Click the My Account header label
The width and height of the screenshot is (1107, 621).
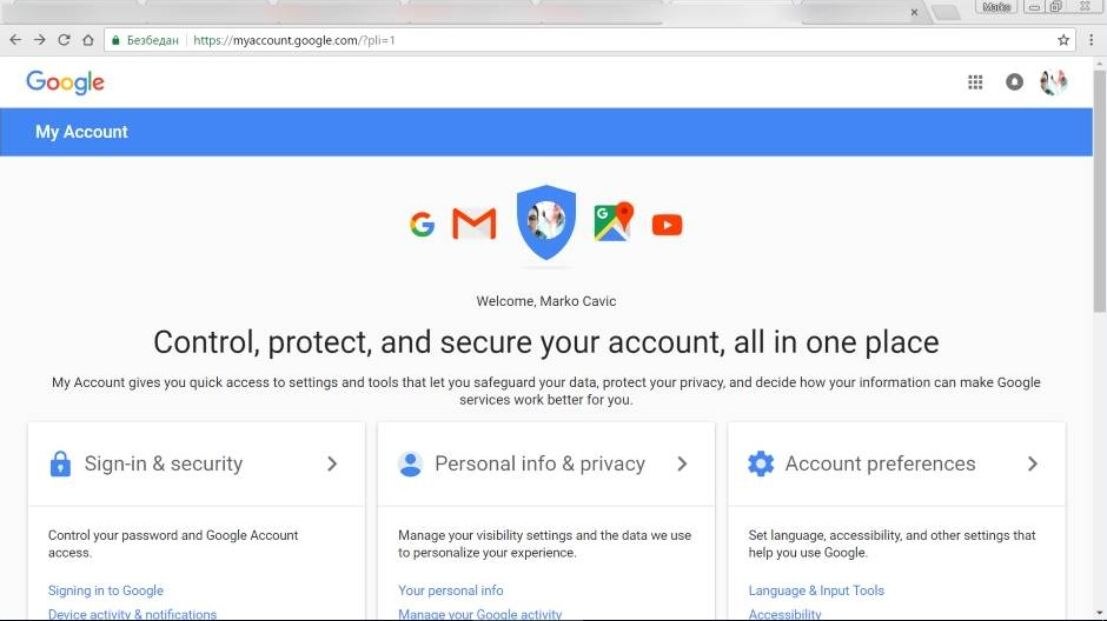(80, 131)
